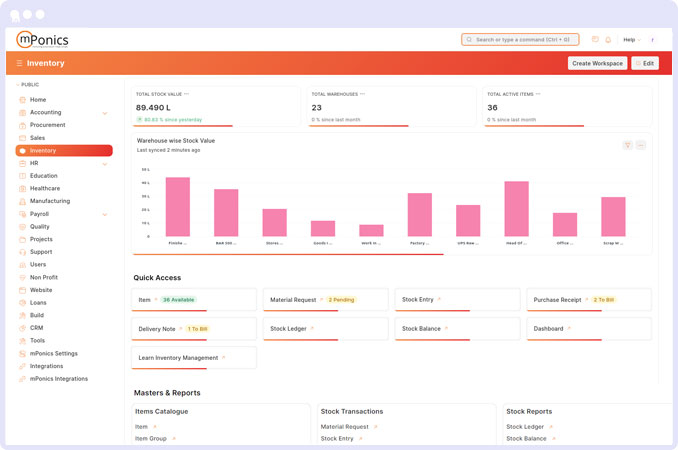
Task: Click the Website sidebar icon
Action: click(22, 290)
